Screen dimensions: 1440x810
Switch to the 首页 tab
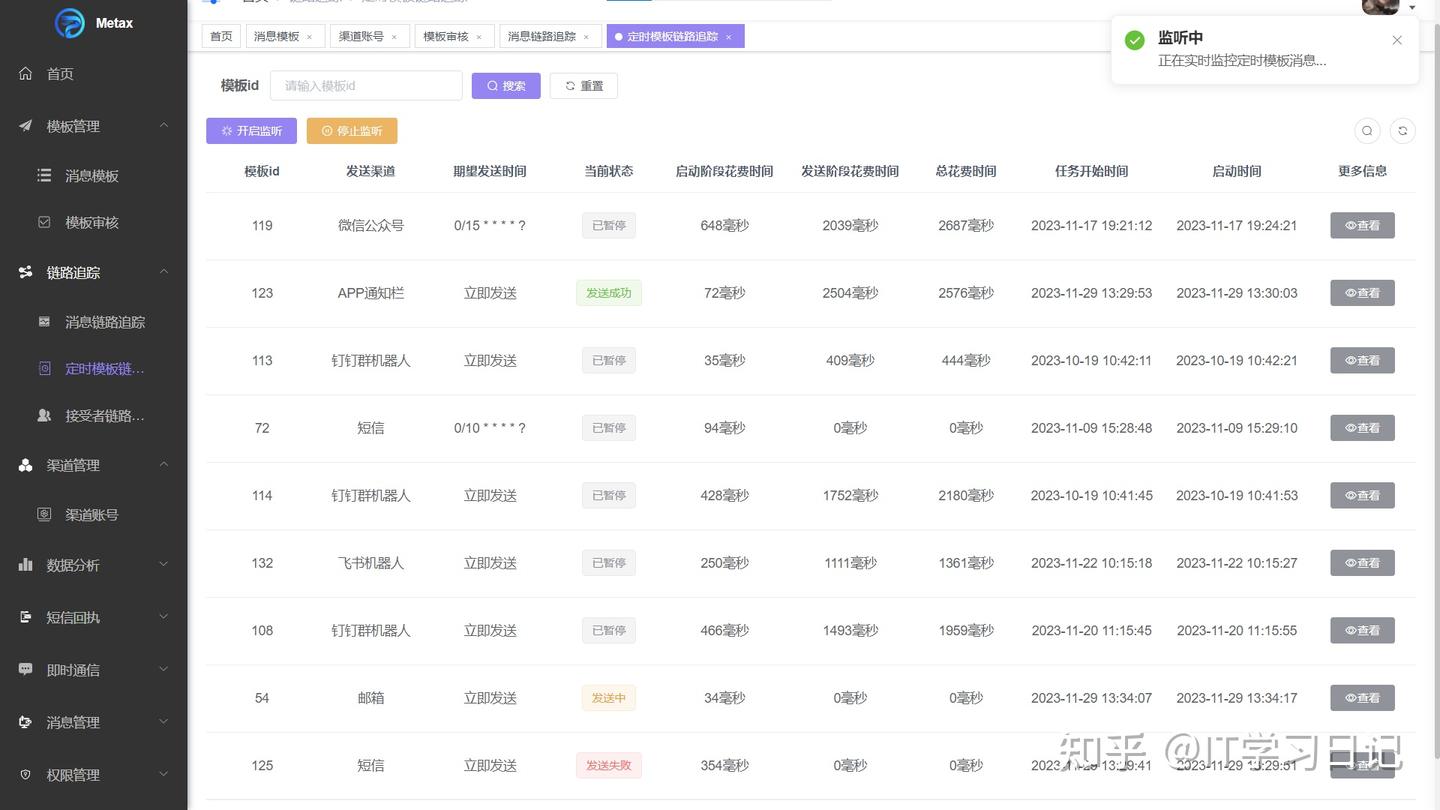(x=221, y=36)
